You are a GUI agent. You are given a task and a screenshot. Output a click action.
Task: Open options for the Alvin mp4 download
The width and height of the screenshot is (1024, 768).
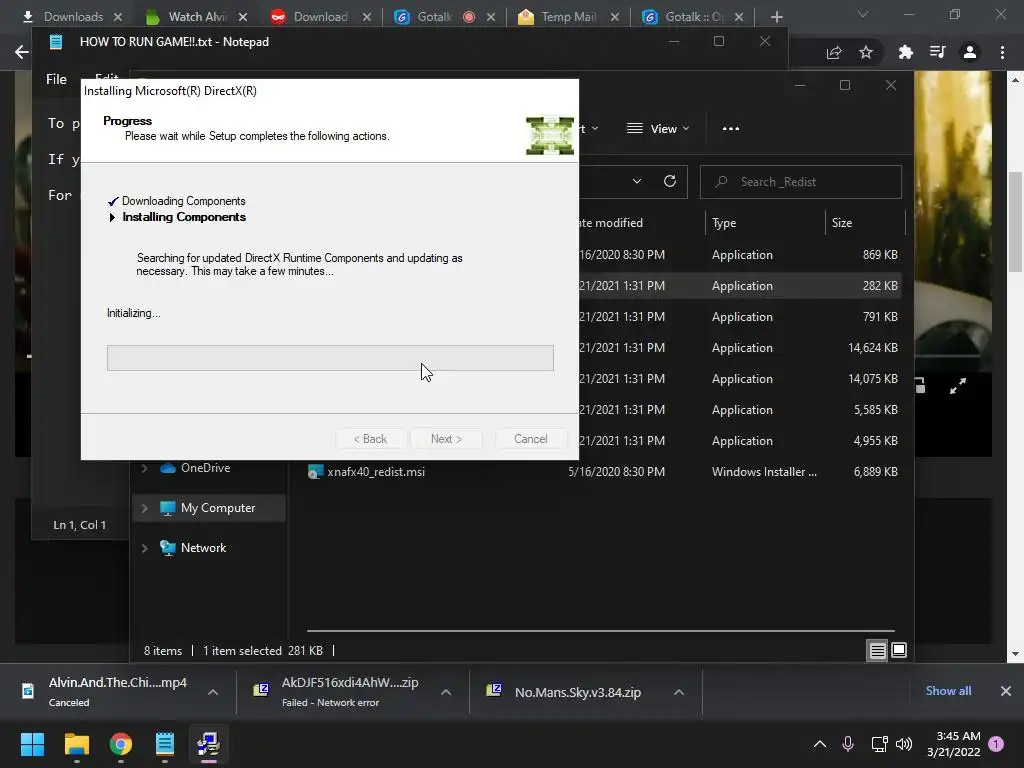213,692
